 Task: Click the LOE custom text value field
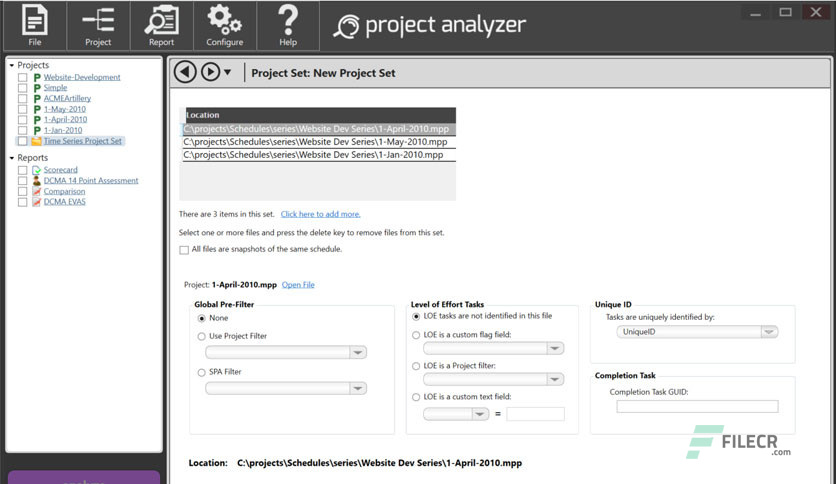[535, 414]
